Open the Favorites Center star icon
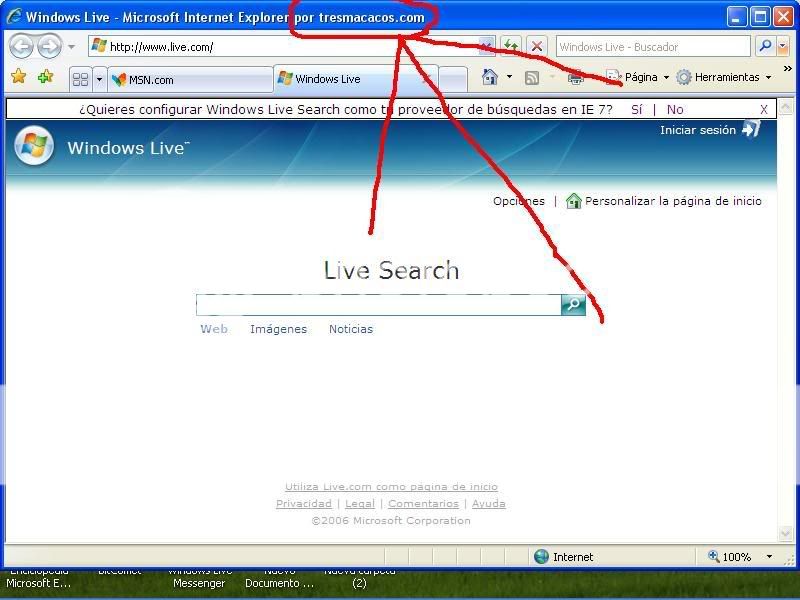The height and width of the screenshot is (600, 800). 18,77
